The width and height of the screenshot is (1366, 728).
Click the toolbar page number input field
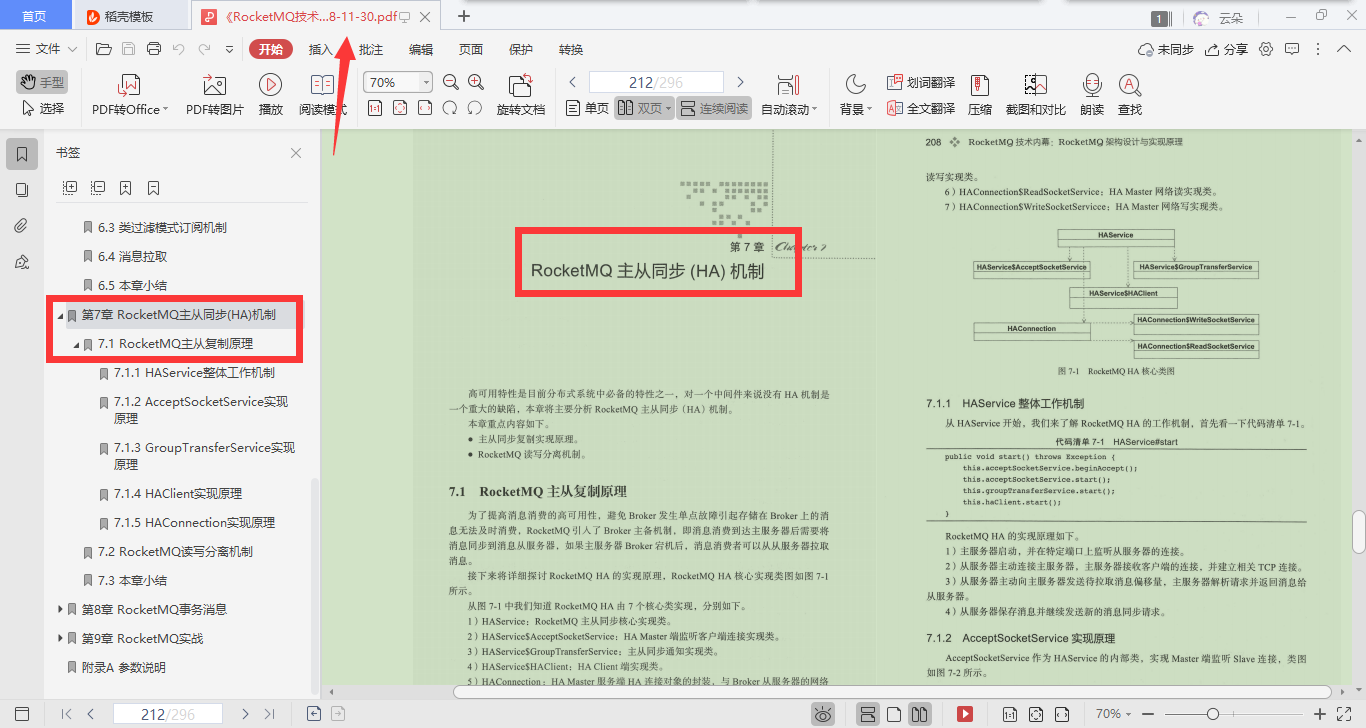[656, 82]
